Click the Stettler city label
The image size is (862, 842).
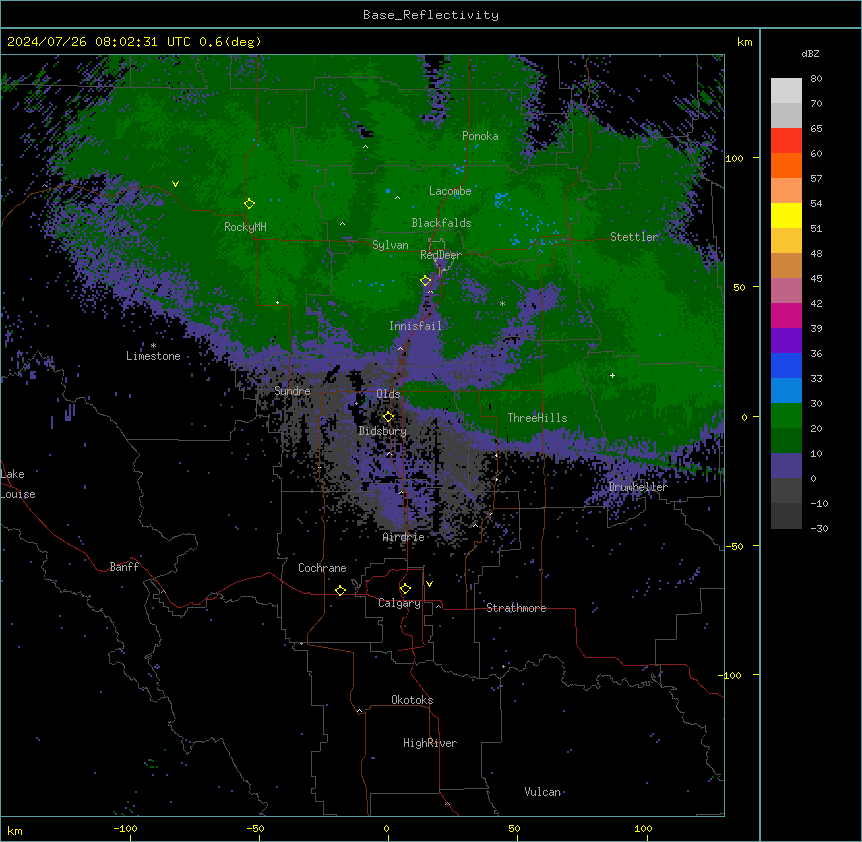[634, 237]
